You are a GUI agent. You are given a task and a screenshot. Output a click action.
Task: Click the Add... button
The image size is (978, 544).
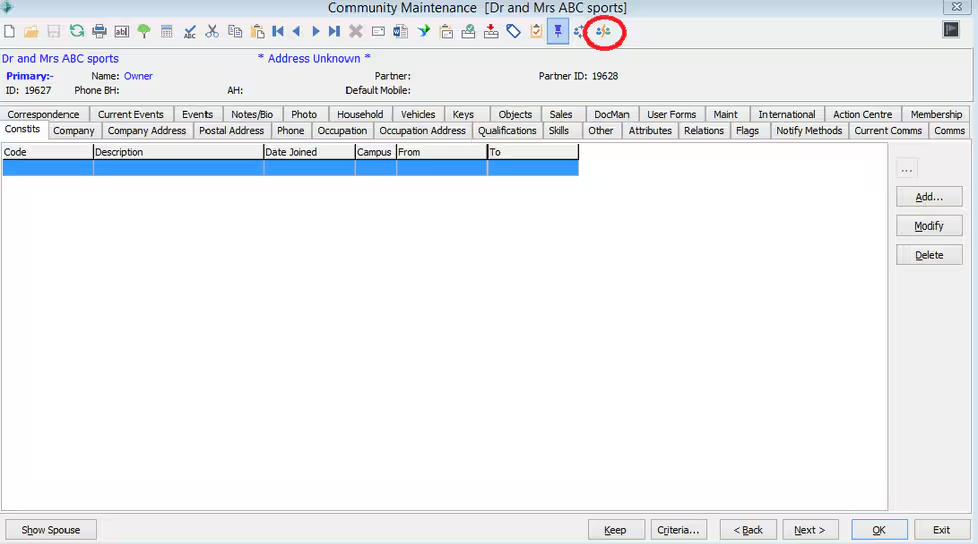(x=929, y=197)
